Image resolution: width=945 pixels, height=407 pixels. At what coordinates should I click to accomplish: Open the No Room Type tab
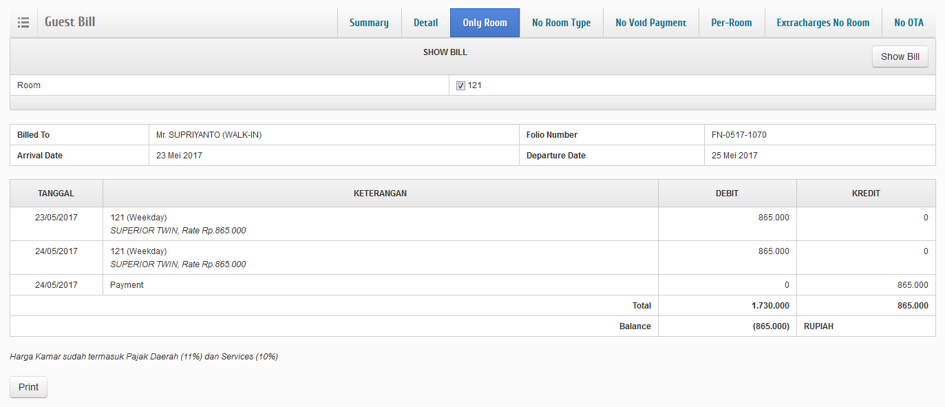click(x=561, y=22)
